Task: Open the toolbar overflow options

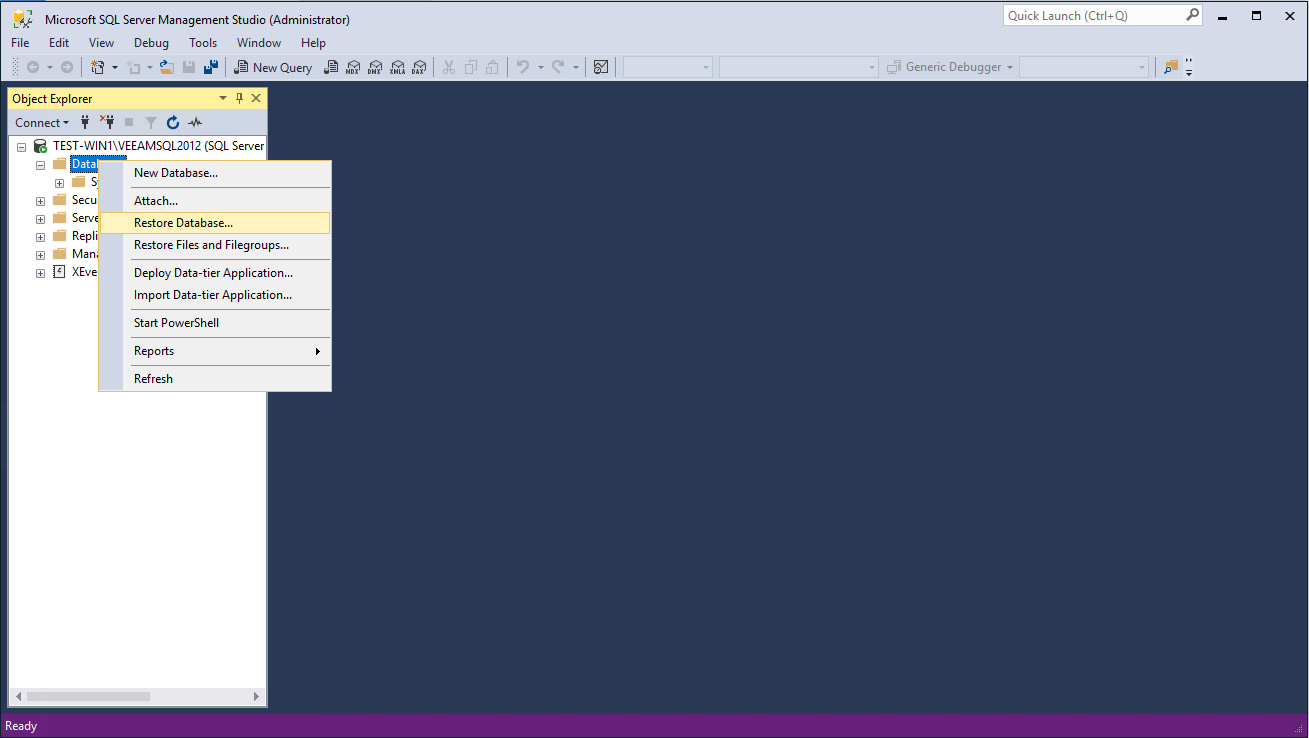Action: pyautogui.click(x=1189, y=67)
